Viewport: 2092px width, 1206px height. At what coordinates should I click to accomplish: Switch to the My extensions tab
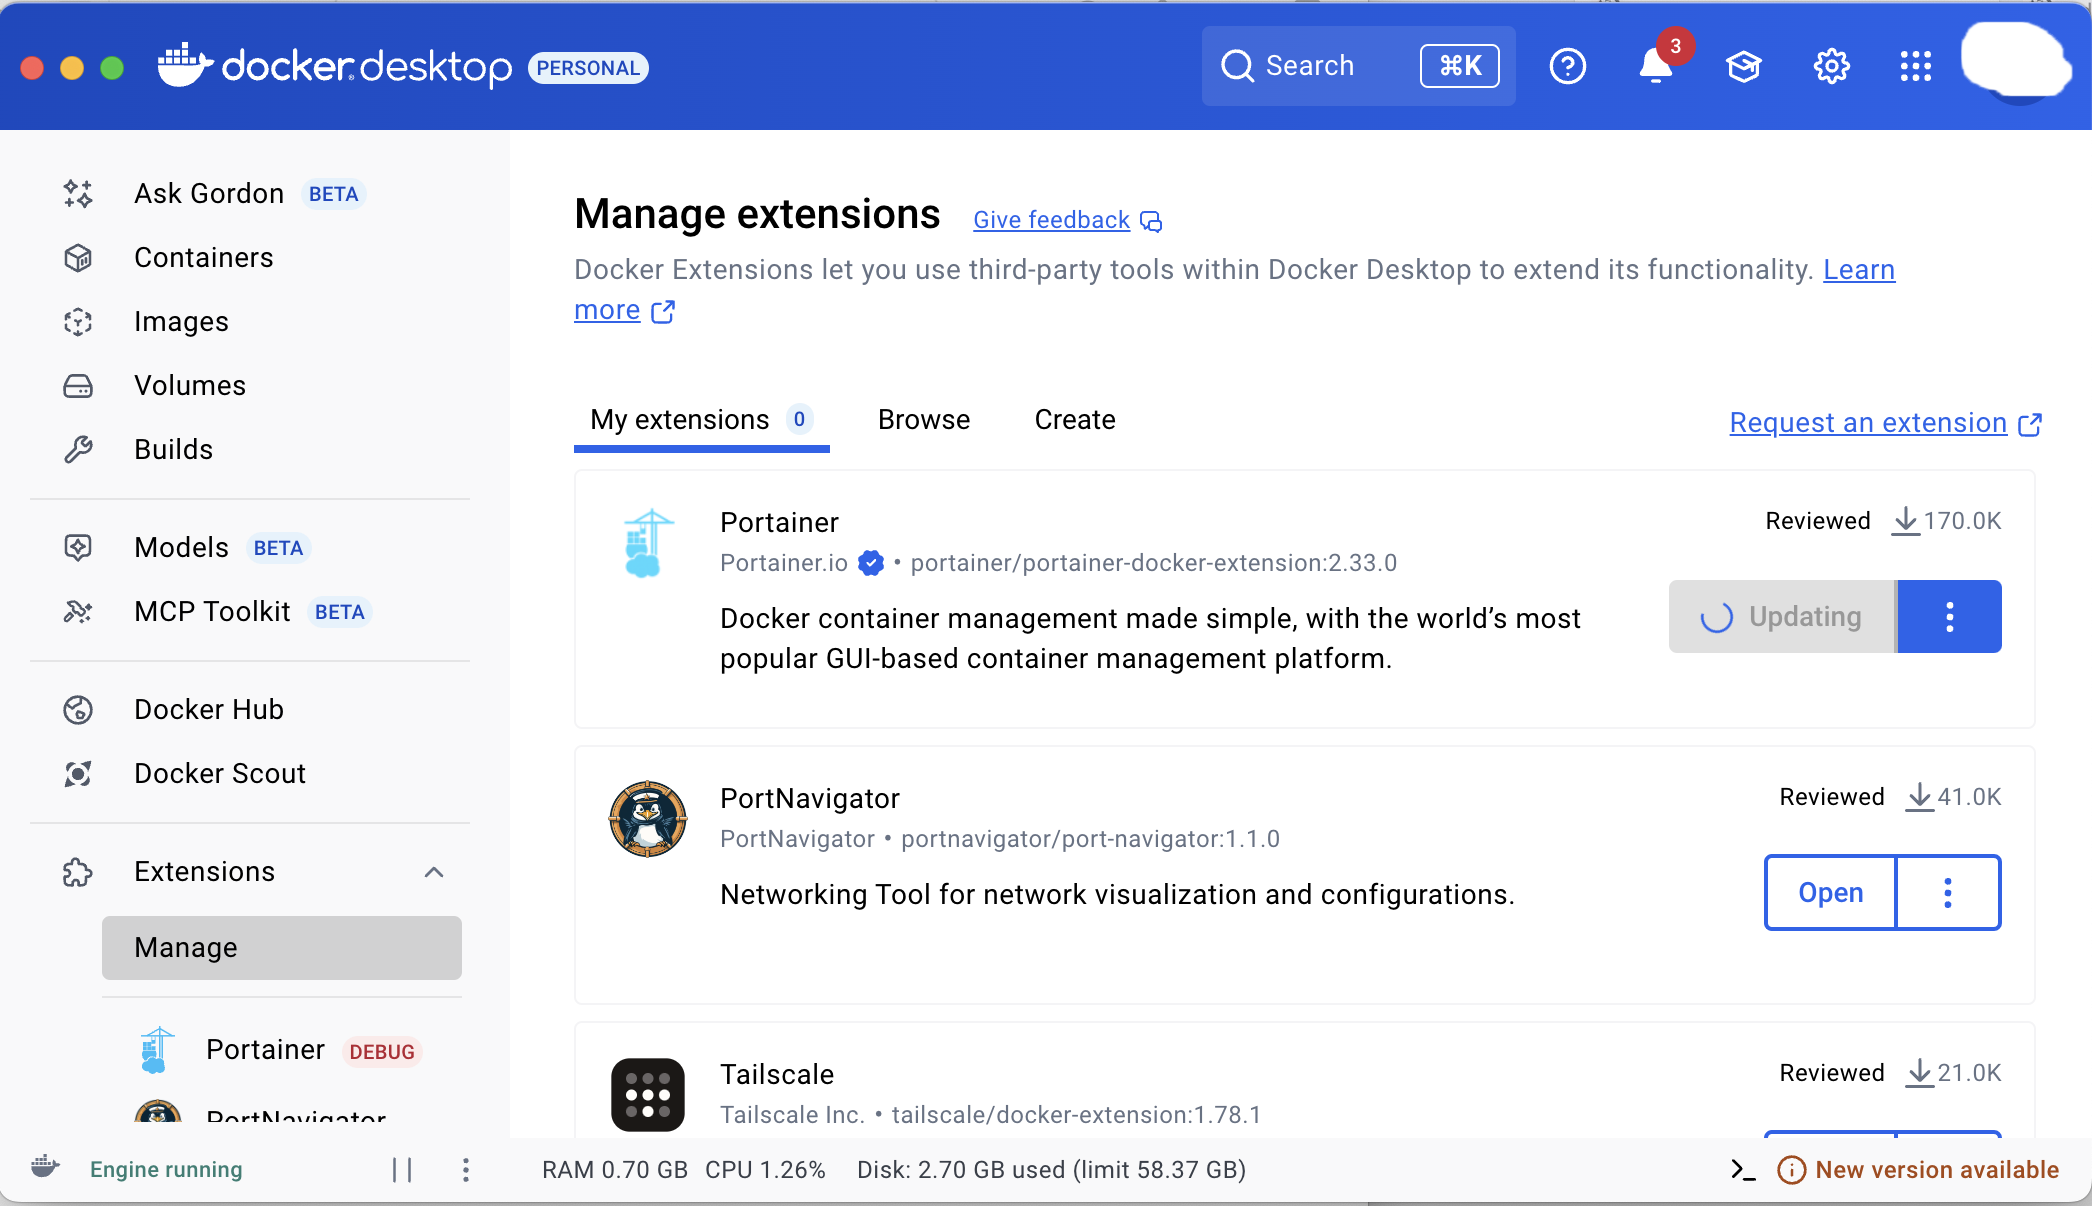pyautogui.click(x=702, y=420)
